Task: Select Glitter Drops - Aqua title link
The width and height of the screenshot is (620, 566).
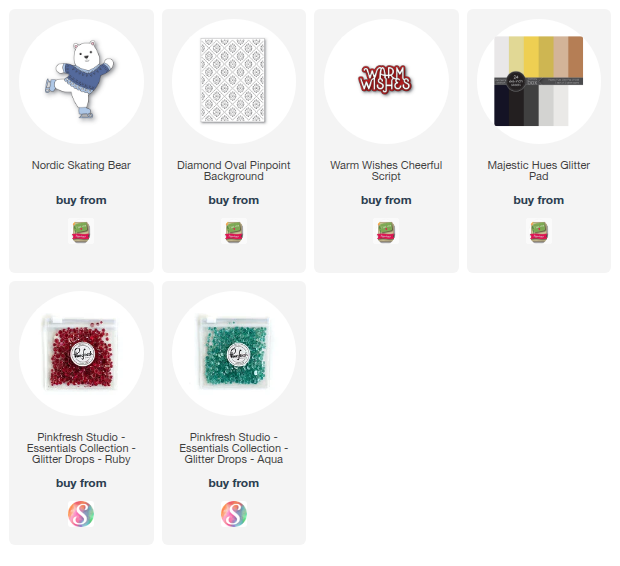Action: tap(234, 448)
